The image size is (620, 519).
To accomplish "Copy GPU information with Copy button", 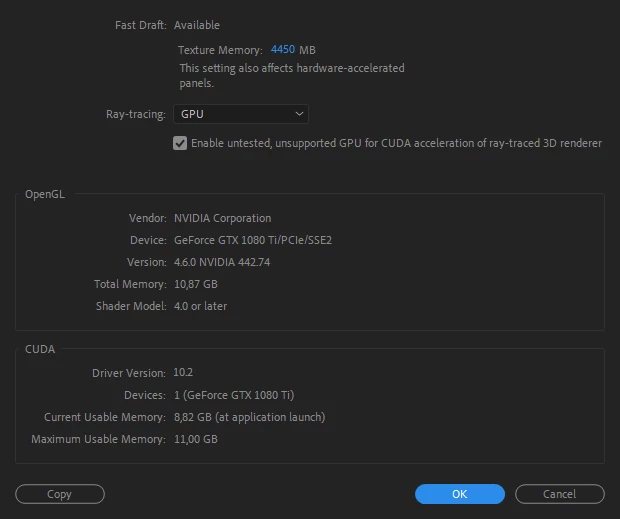I will (60, 494).
